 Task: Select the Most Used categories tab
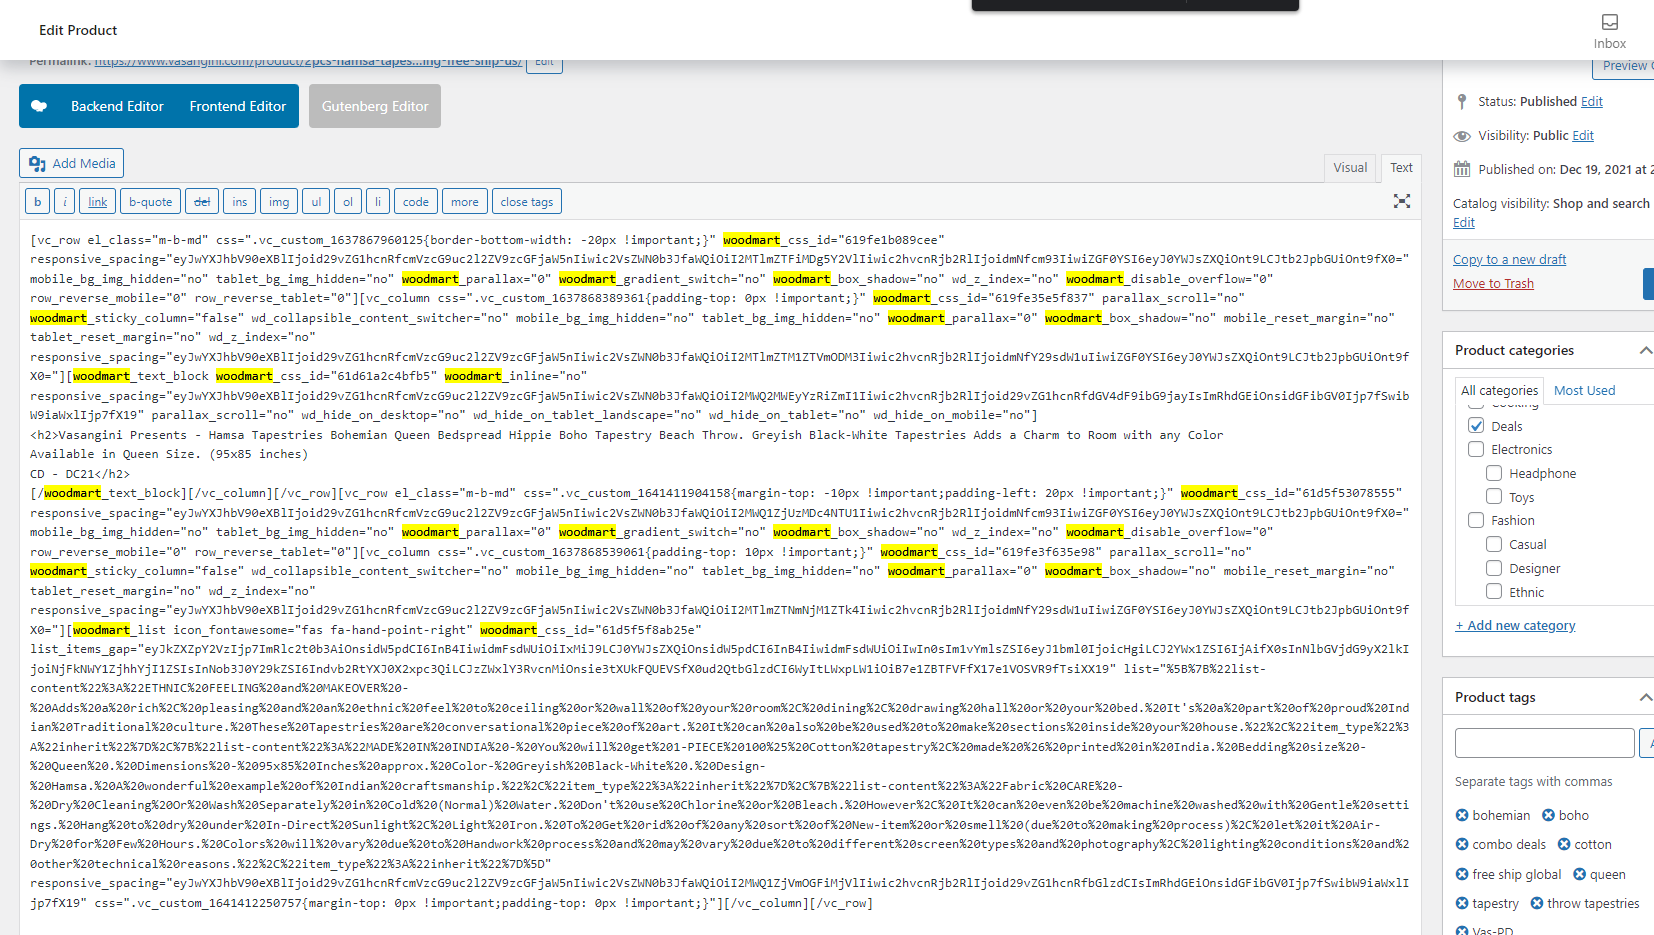pos(1584,390)
